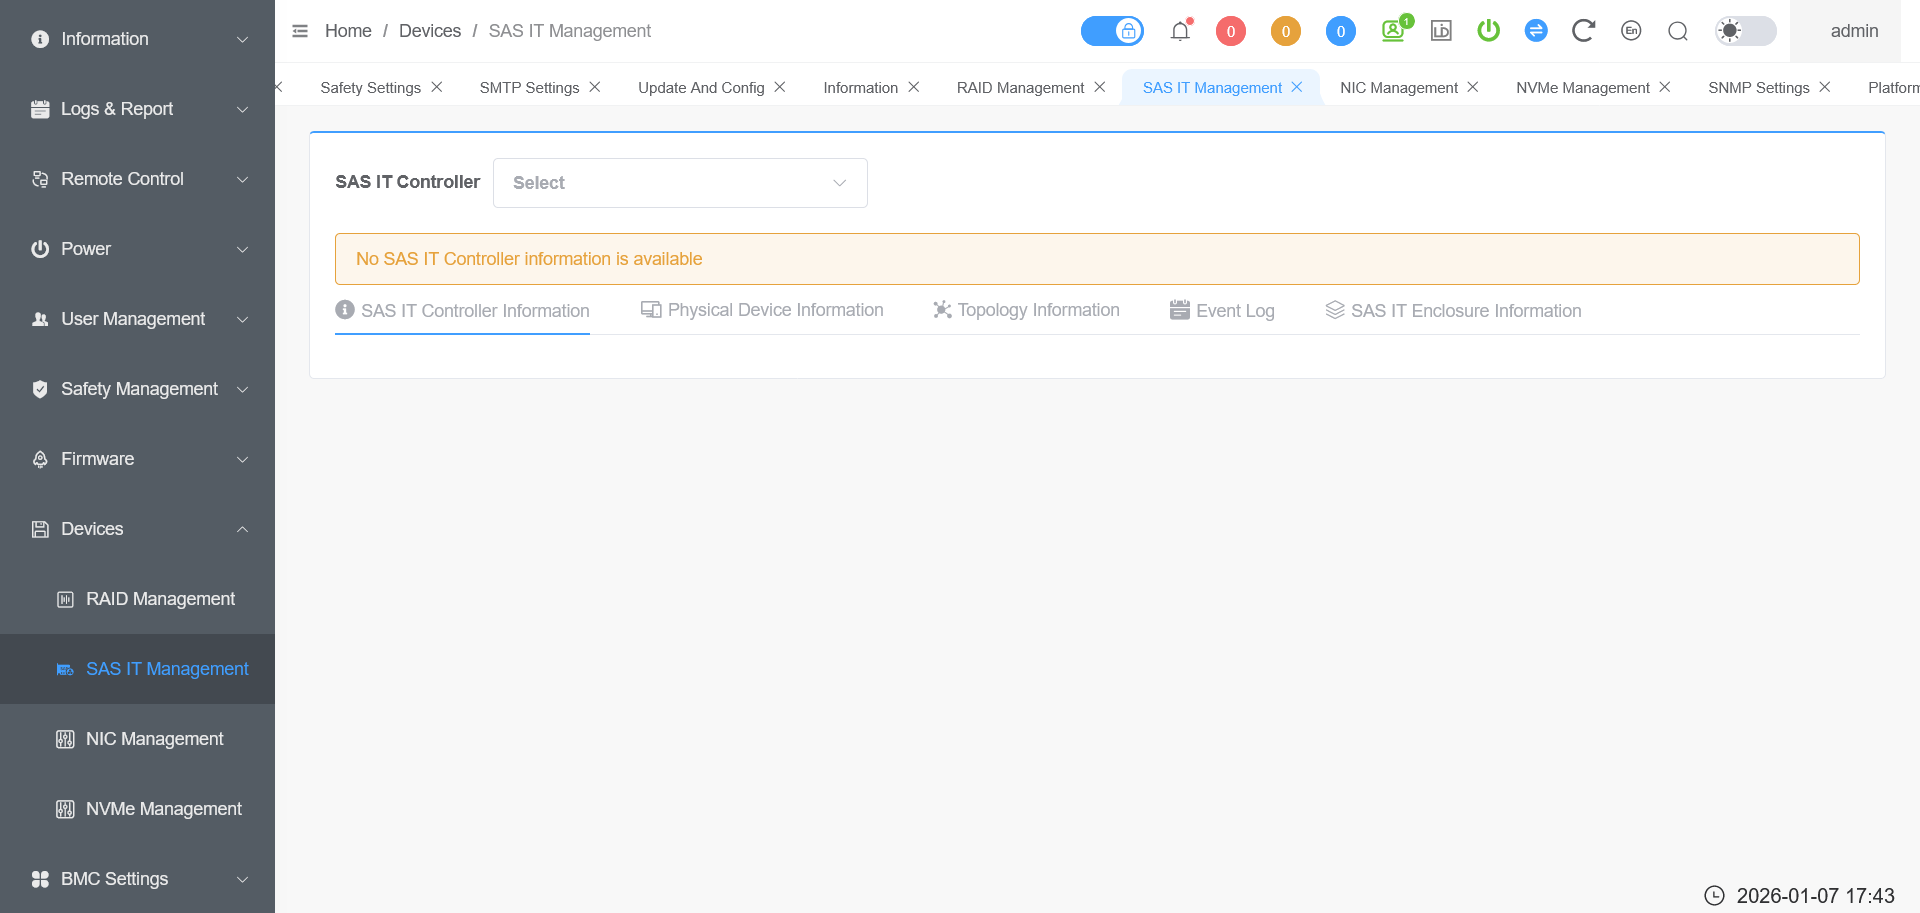Open the SAS IT Controller dropdown
The width and height of the screenshot is (1920, 913).
coord(680,183)
